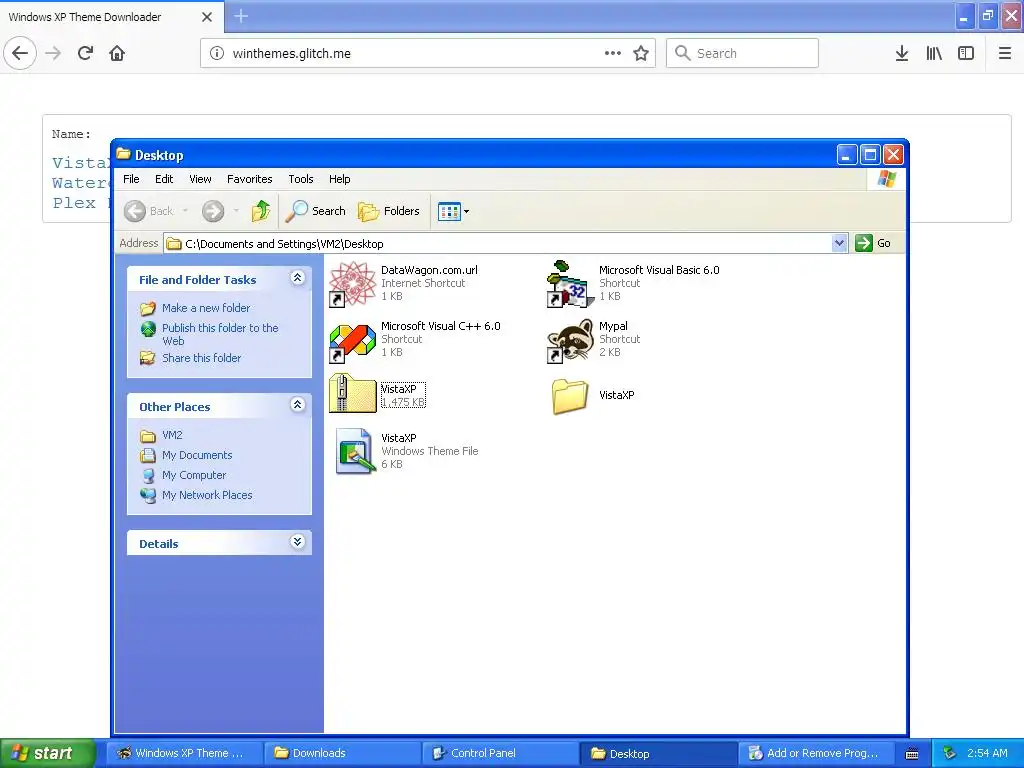Viewport: 1024px width, 768px height.
Task: Switch to Downloads taskbar button
Action: point(342,753)
